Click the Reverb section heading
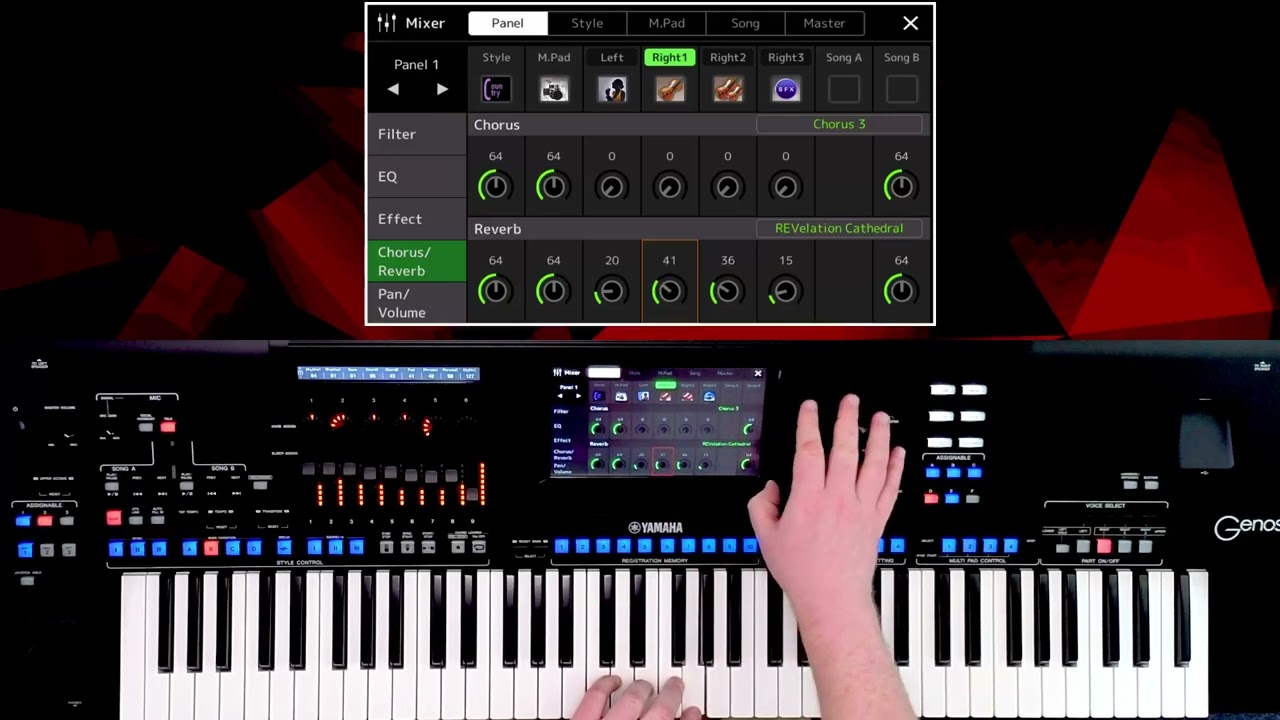1280x720 pixels. click(x=498, y=229)
